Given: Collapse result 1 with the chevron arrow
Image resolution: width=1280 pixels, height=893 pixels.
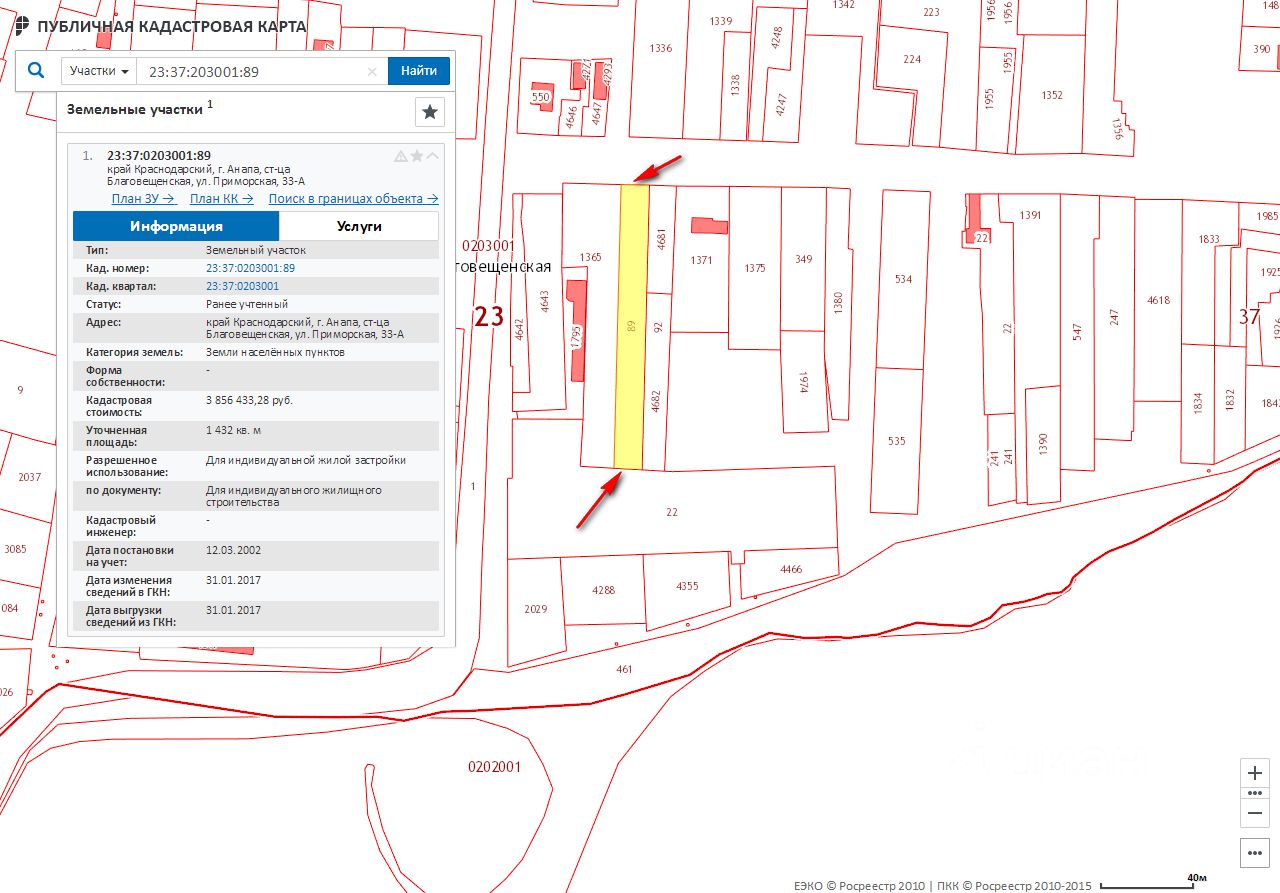Looking at the screenshot, I should (432, 156).
